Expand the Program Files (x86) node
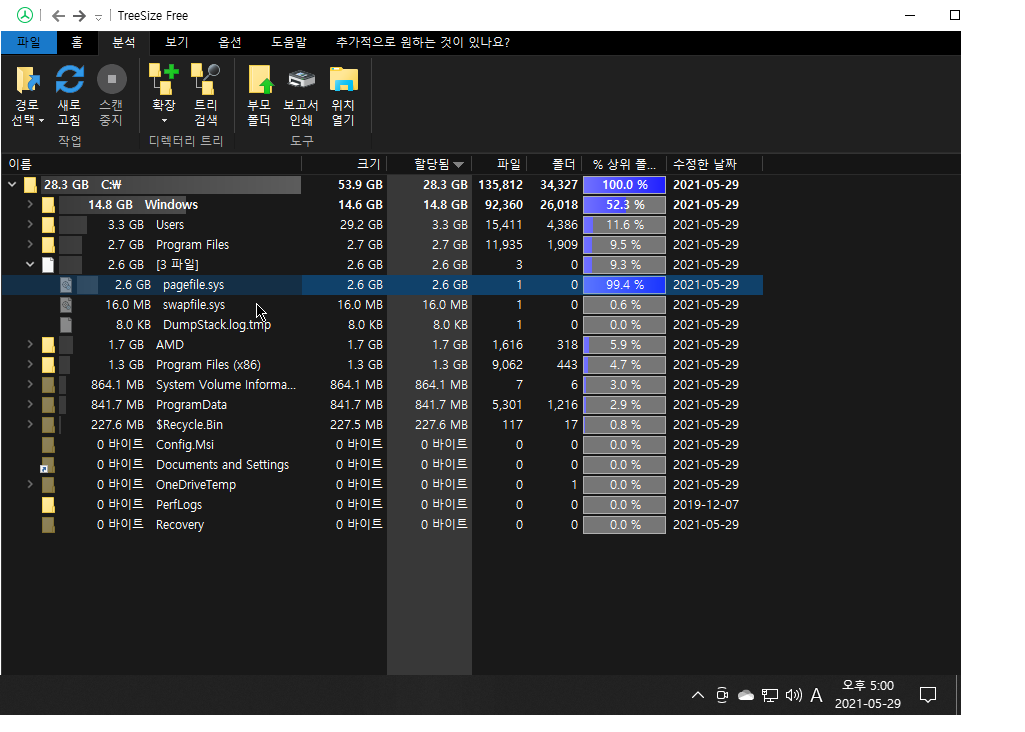This screenshot has width=1025, height=732. pos(30,365)
